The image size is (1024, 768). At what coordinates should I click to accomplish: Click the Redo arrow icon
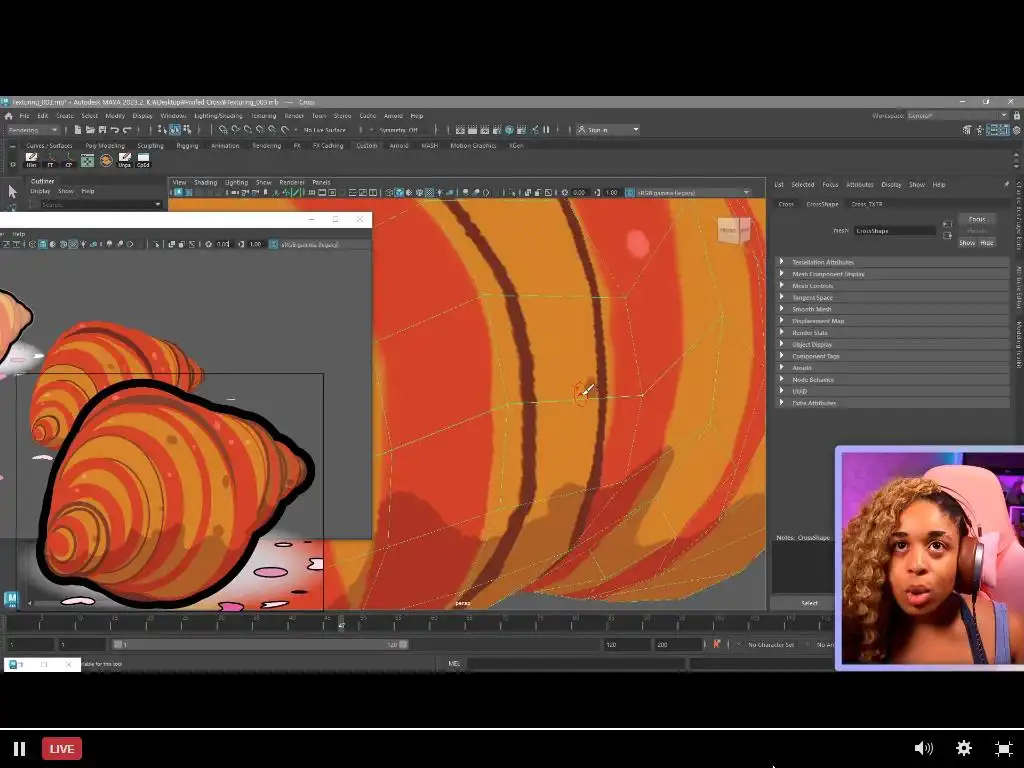[x=127, y=130]
